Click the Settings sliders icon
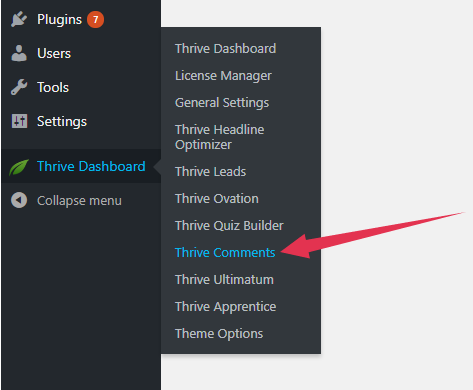Image resolution: width=473 pixels, height=390 pixels. 19,121
